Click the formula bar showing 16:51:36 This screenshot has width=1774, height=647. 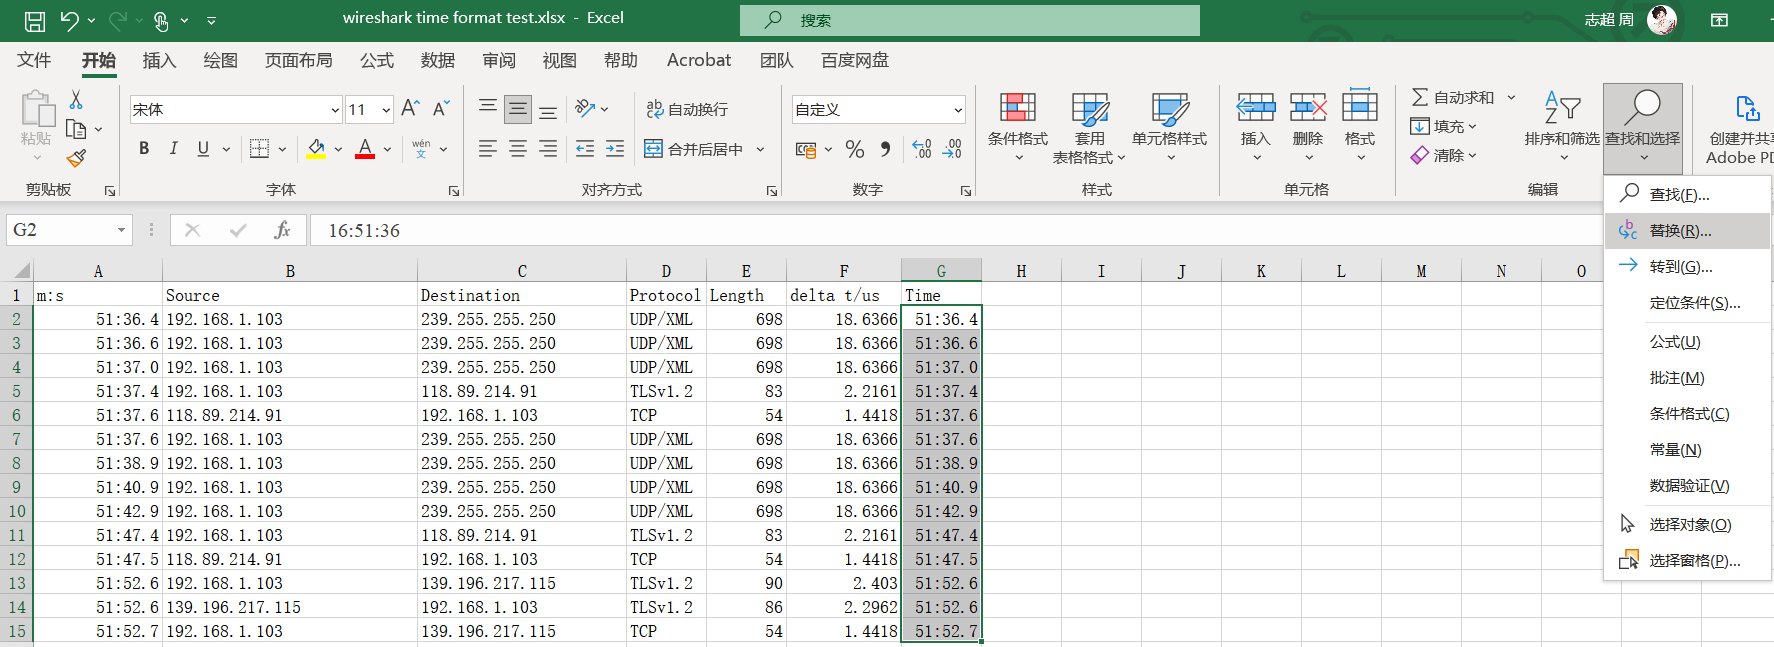955,230
